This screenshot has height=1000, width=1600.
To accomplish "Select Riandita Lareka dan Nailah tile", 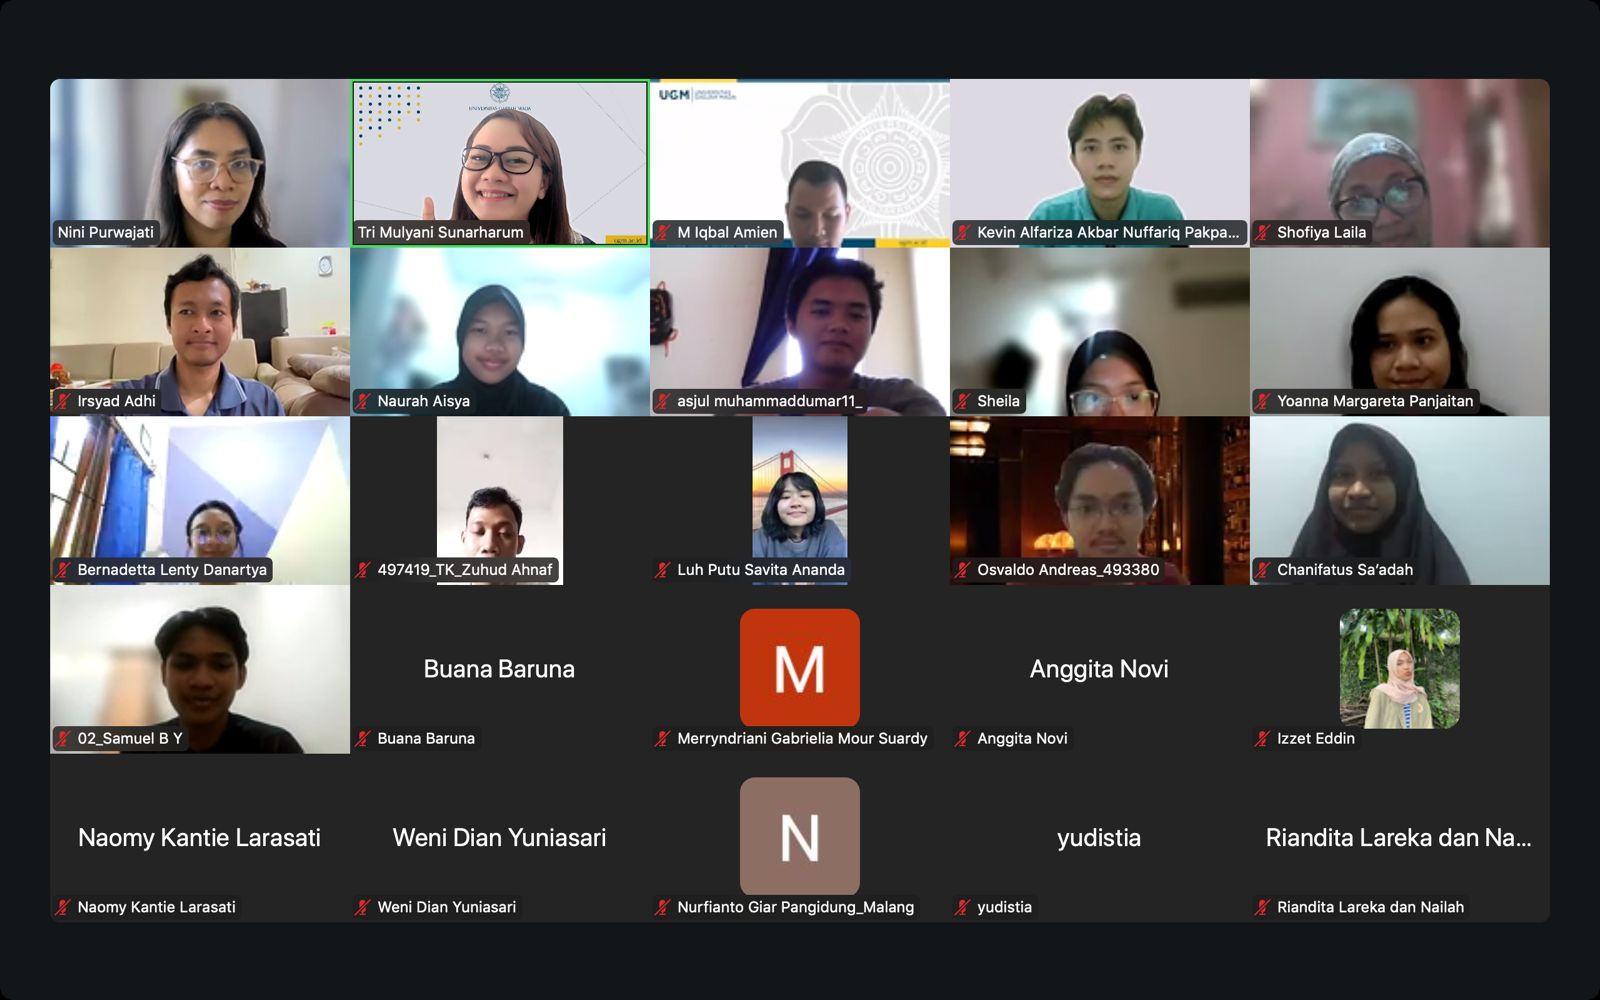I will click(x=1400, y=838).
